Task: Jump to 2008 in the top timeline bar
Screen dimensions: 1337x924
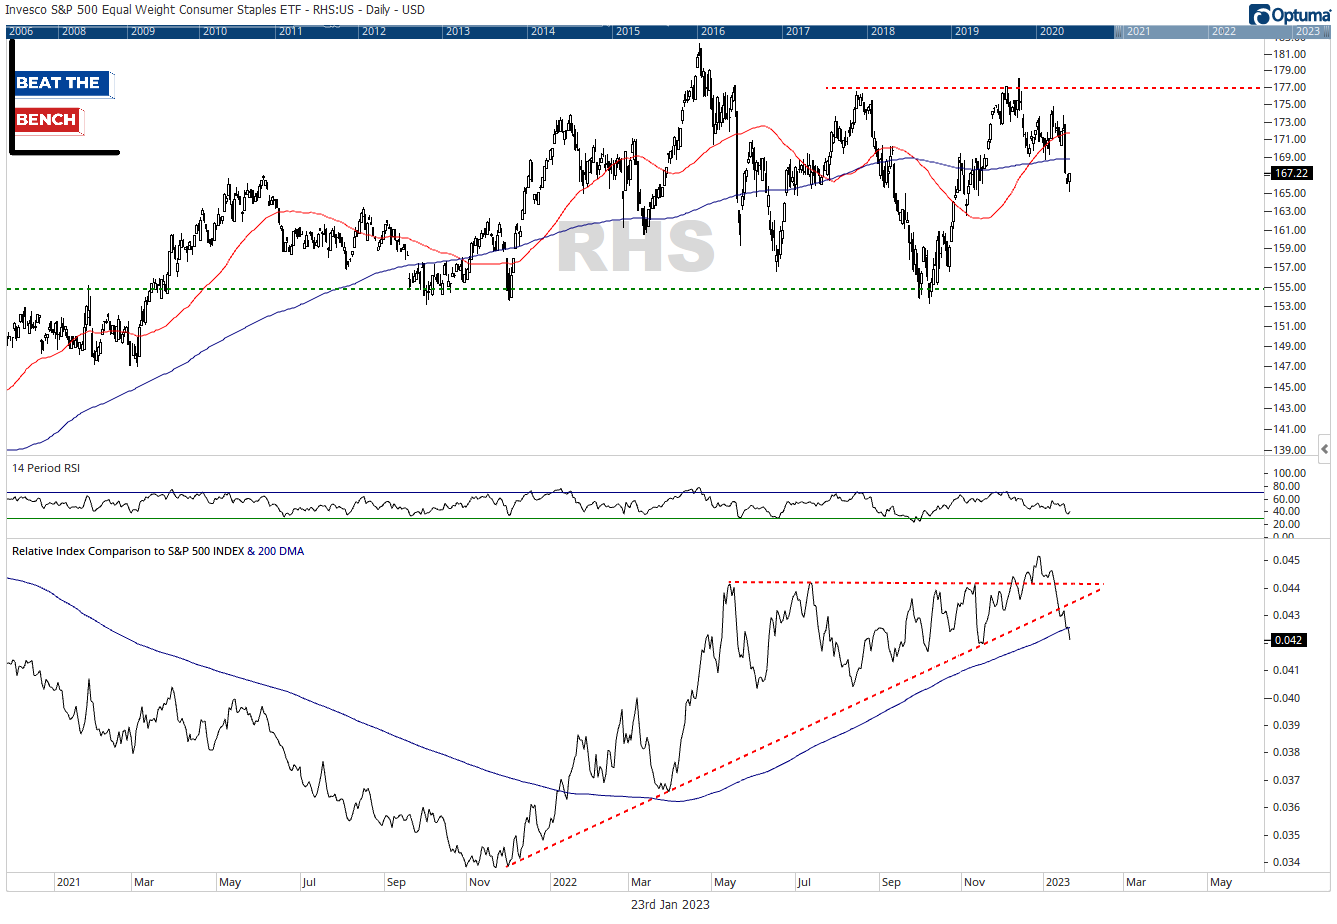Action: point(74,31)
